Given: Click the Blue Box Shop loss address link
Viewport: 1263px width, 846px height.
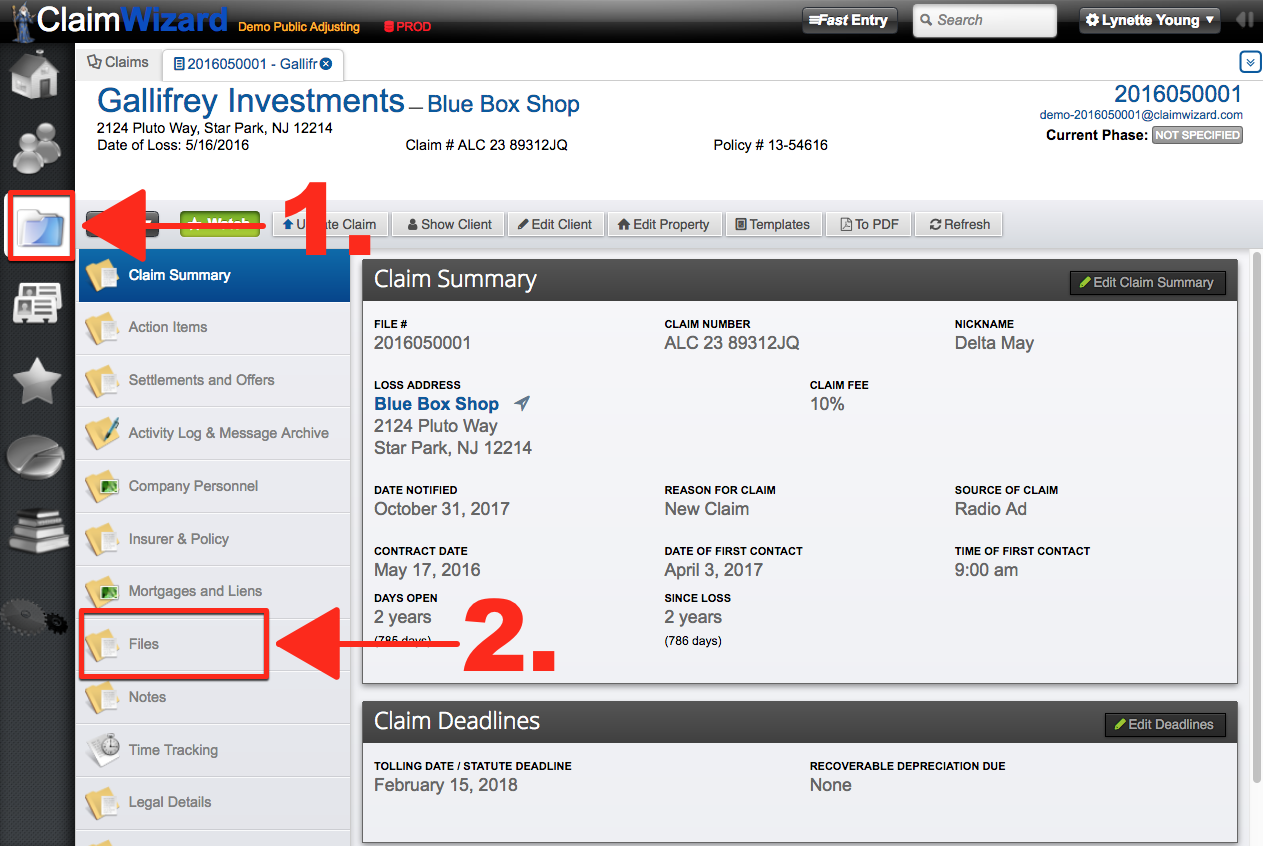Looking at the screenshot, I should click(436, 404).
